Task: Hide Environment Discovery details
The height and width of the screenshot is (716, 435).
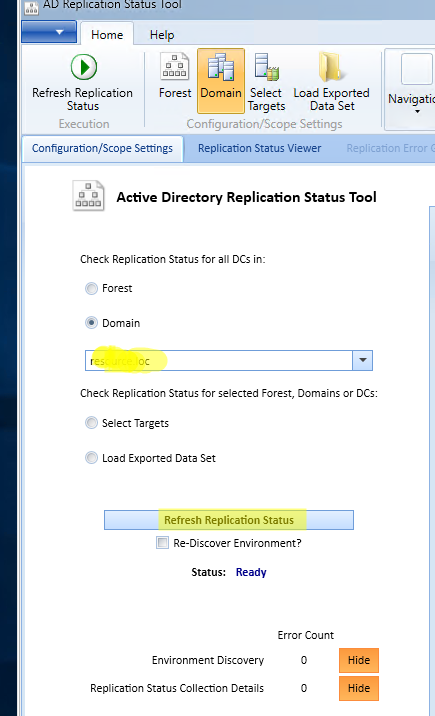Action: [359, 660]
